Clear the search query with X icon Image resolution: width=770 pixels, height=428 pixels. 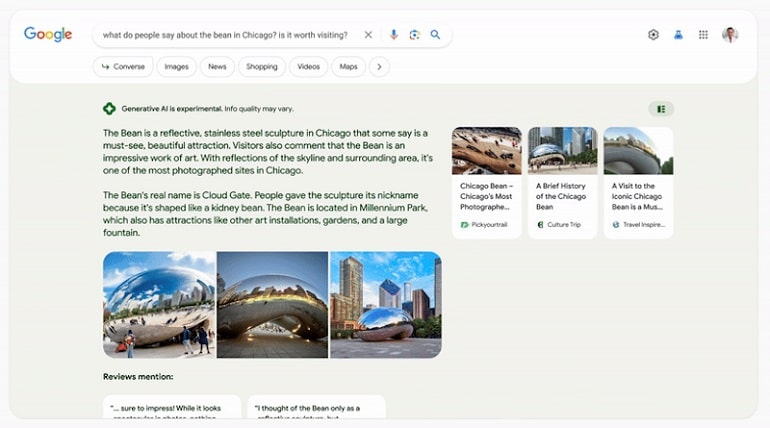click(368, 35)
